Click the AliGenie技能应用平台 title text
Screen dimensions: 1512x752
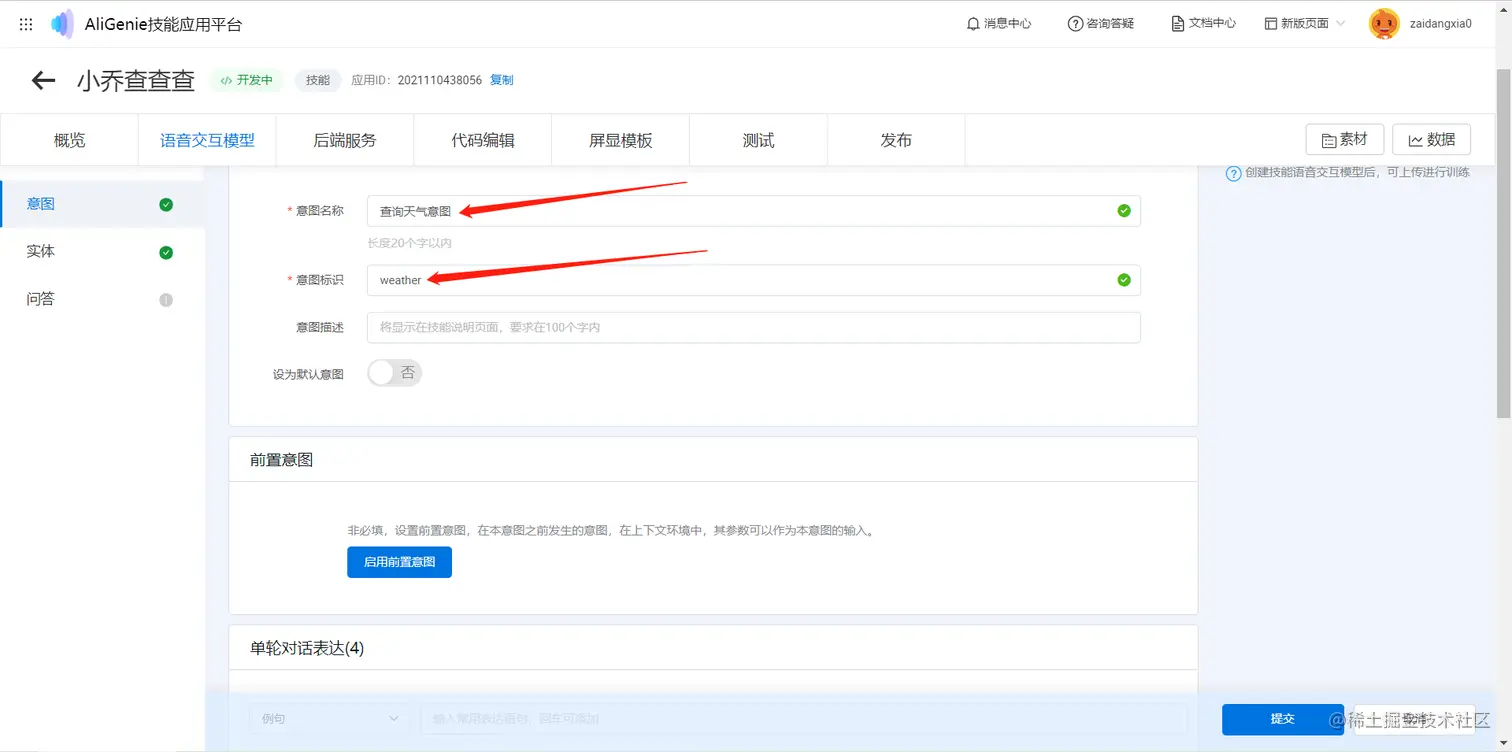click(x=164, y=24)
